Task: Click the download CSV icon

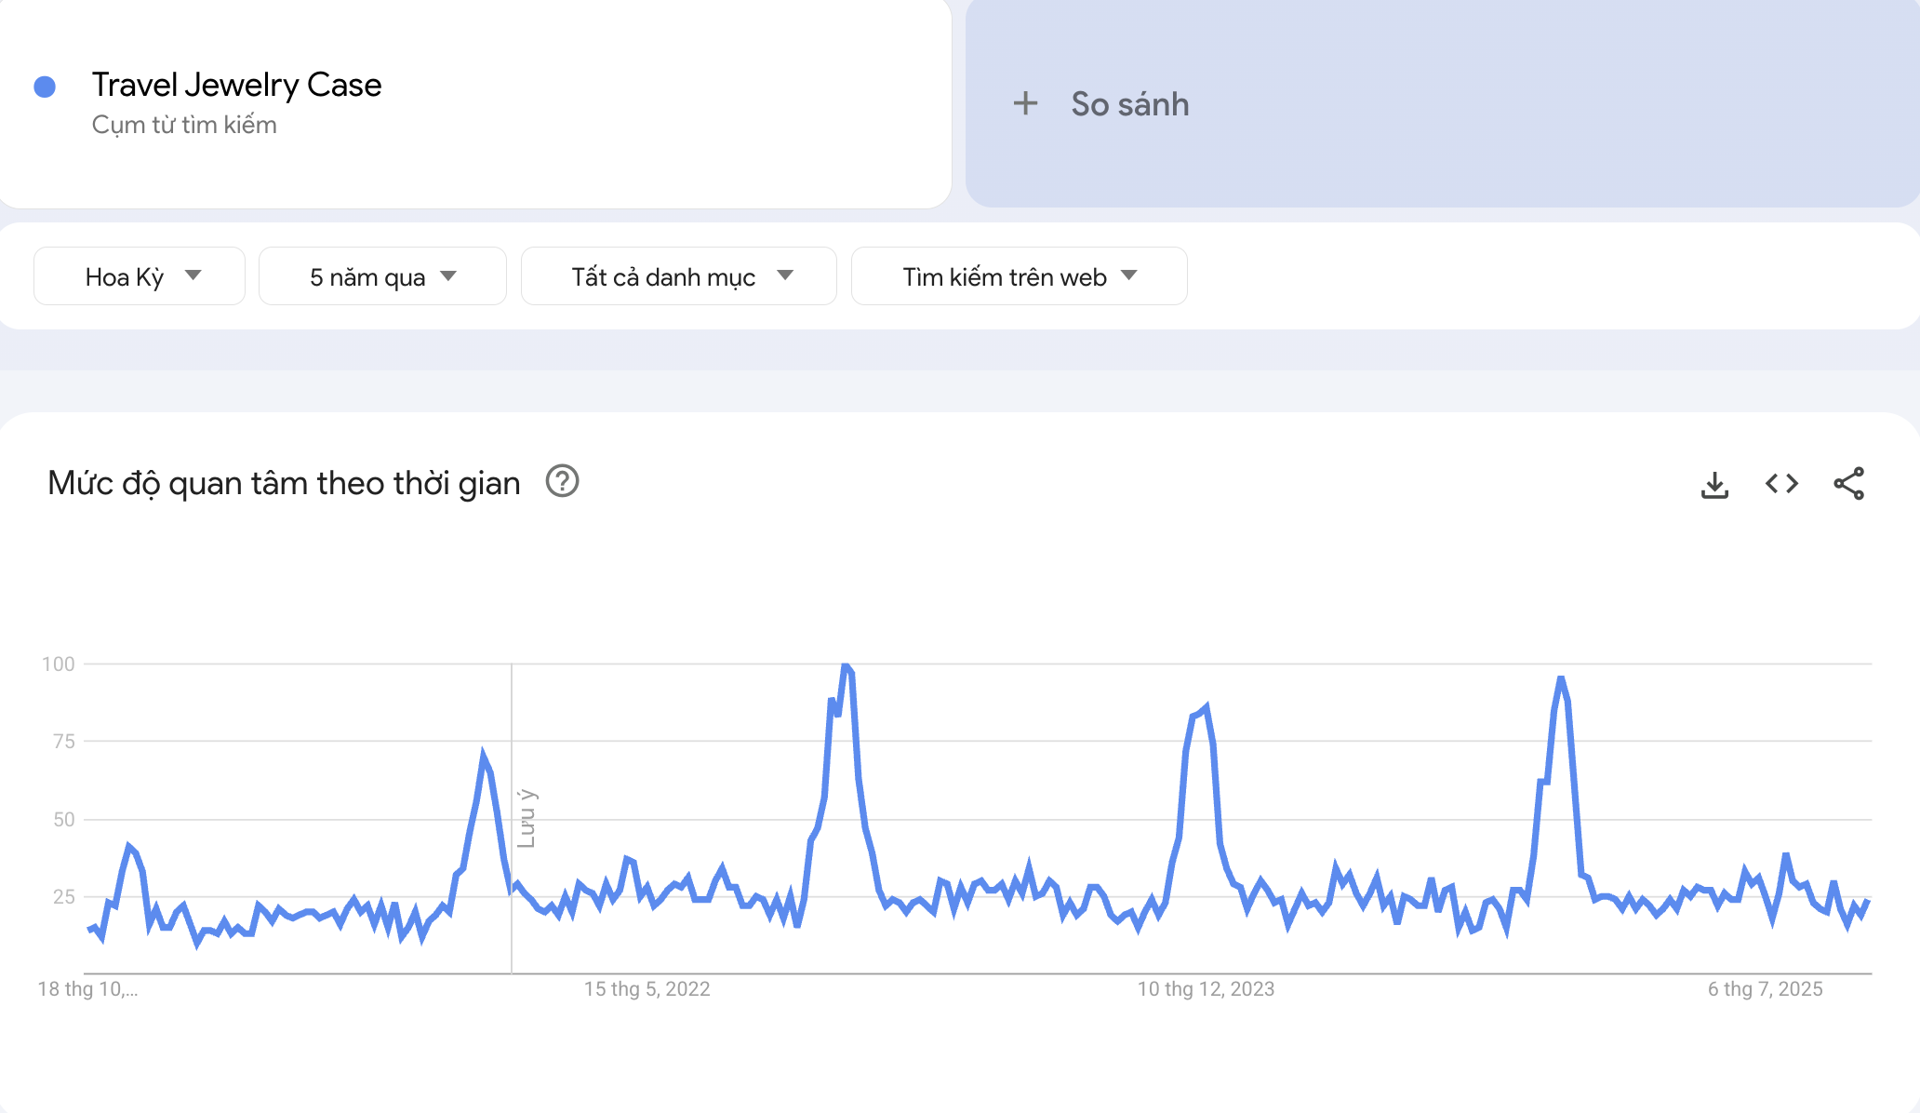Action: click(1715, 483)
